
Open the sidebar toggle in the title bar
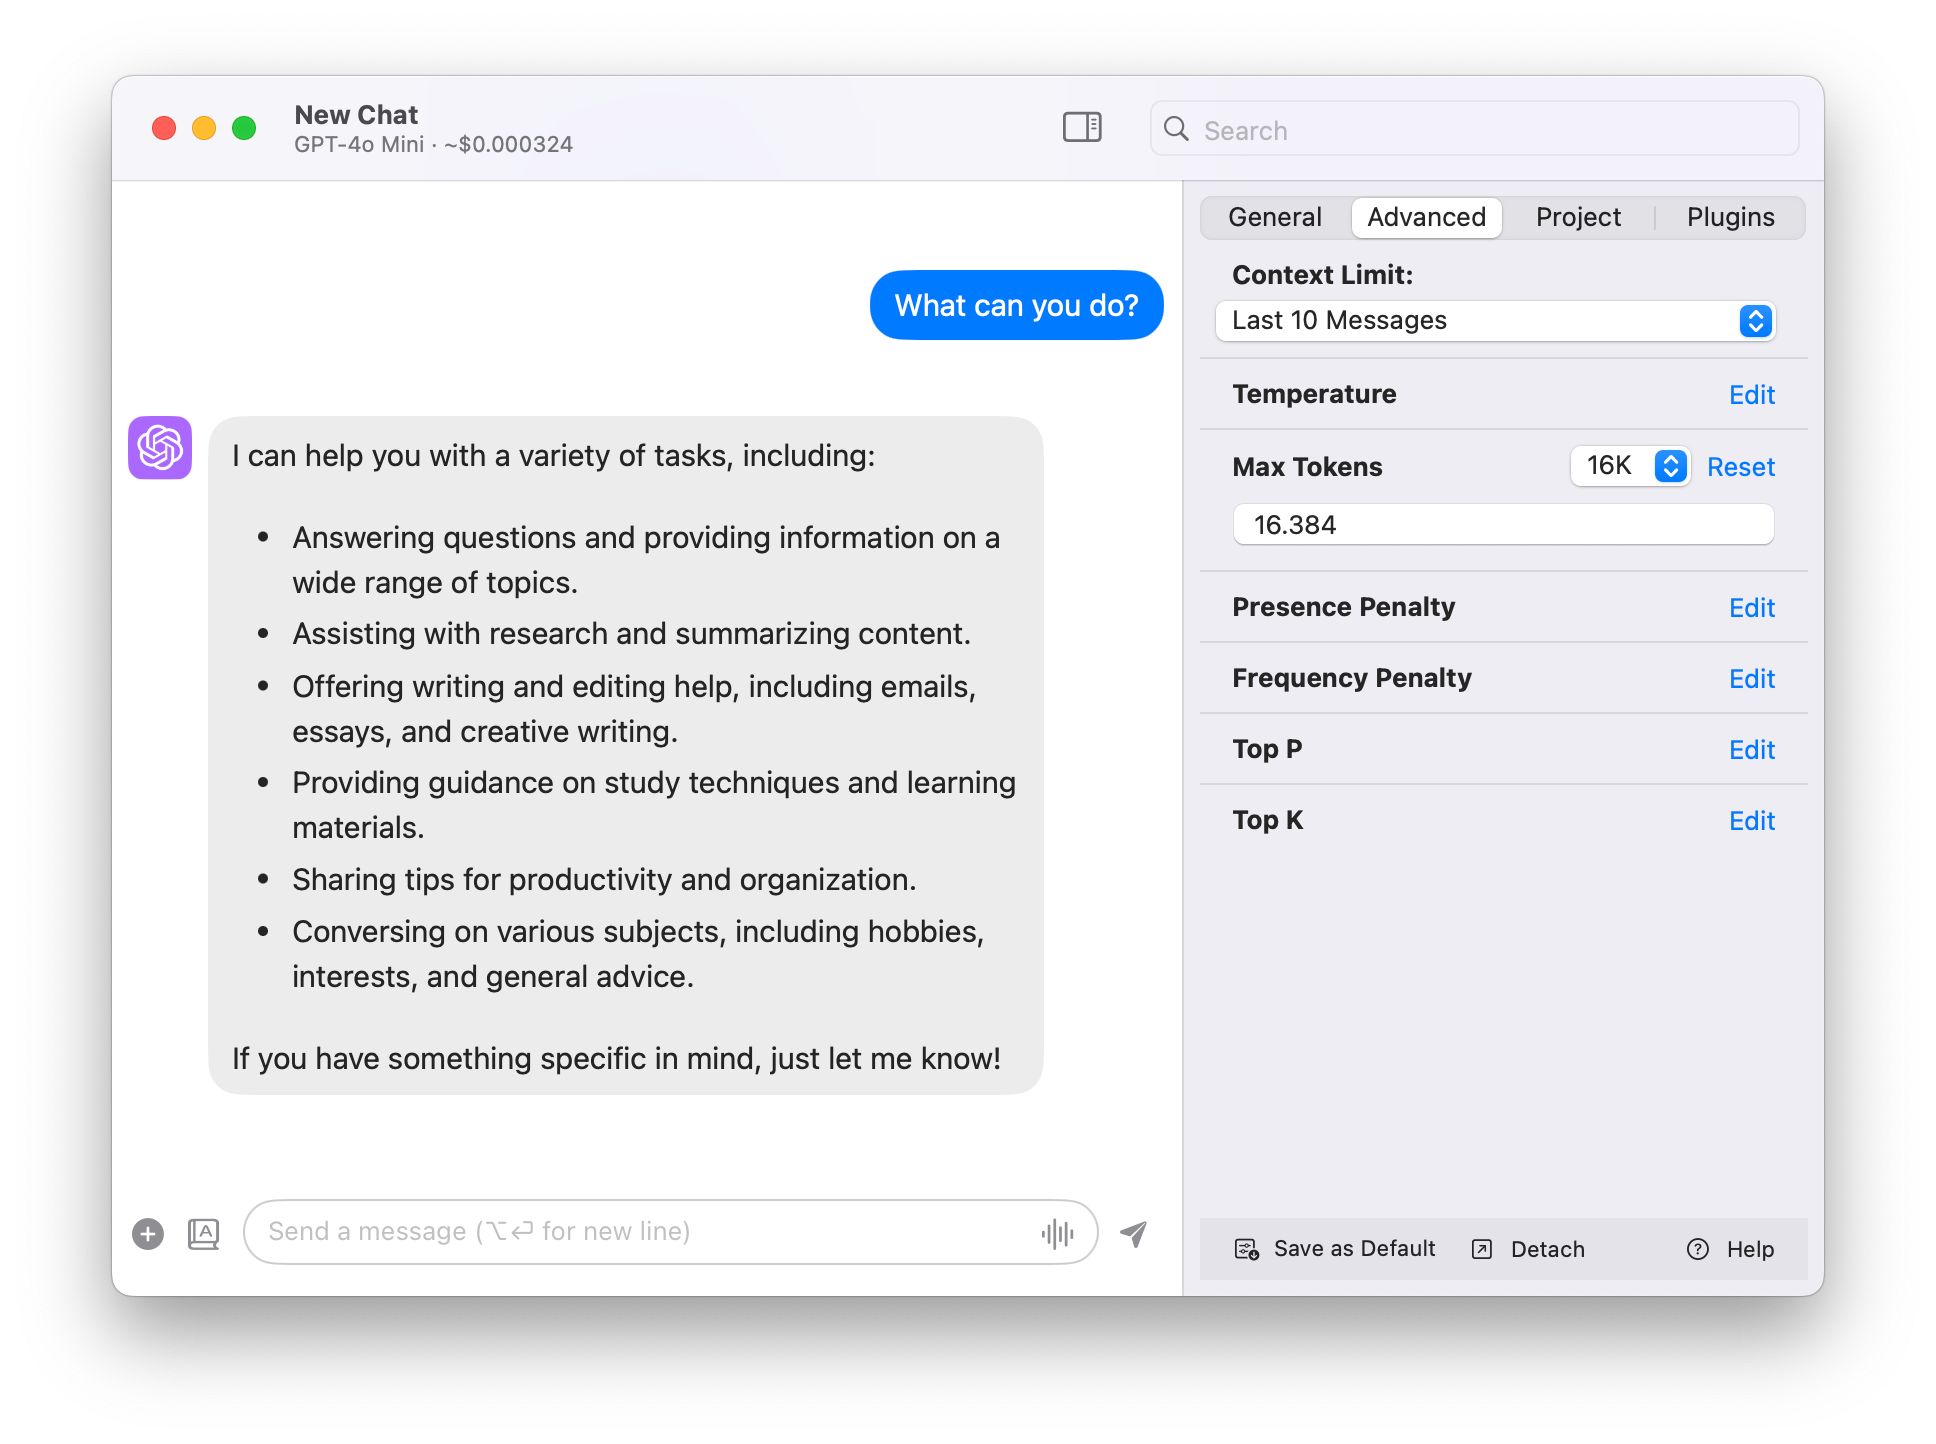[1081, 128]
